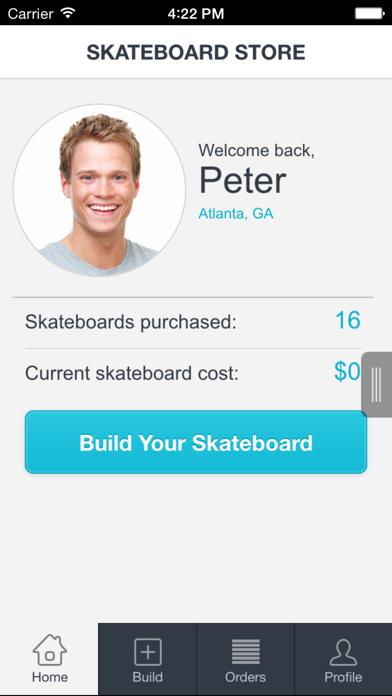Select the Skateboards purchased row label
The height and width of the screenshot is (696, 392).
pos(131,322)
